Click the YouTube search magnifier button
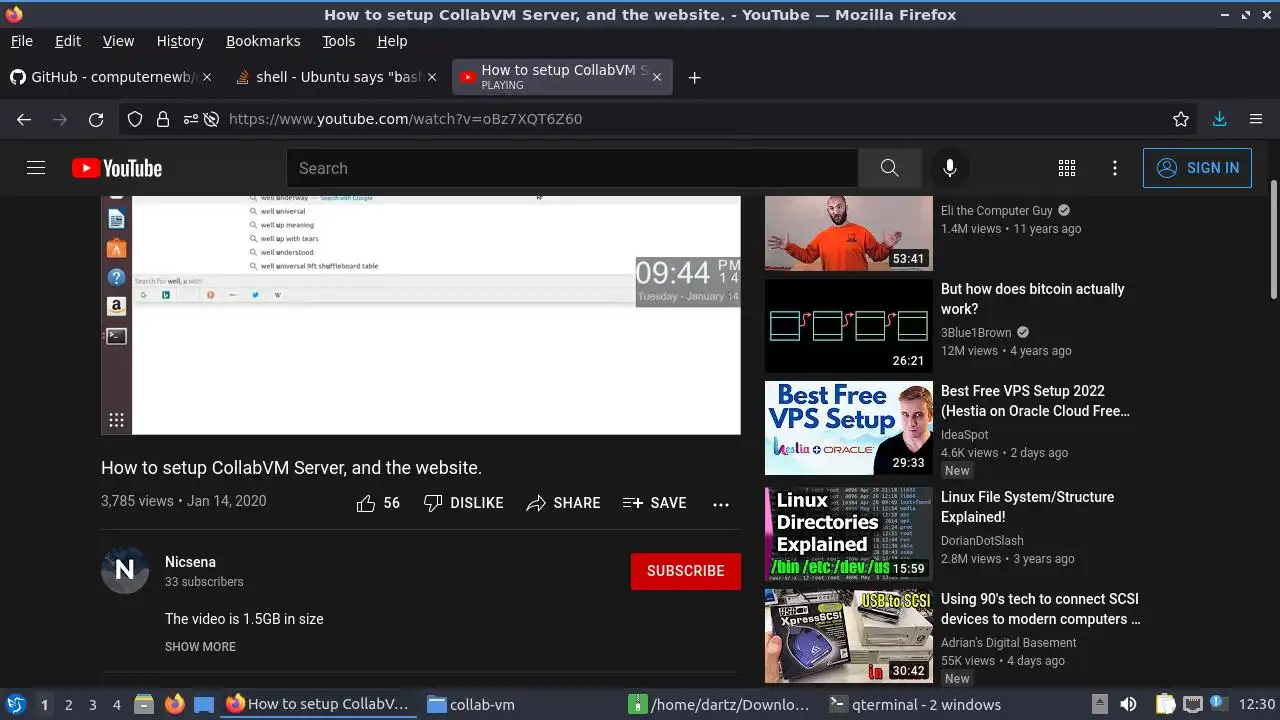Screen dimensions: 1280x720 coord(889,168)
